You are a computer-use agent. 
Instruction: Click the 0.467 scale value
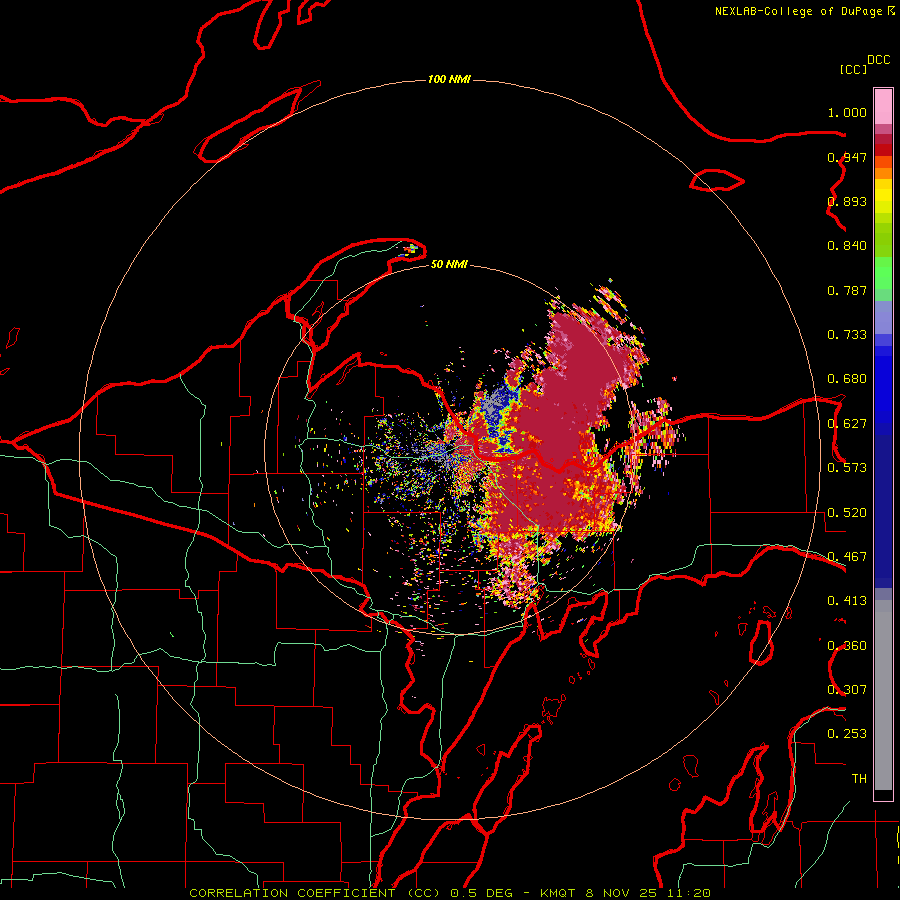[847, 557]
